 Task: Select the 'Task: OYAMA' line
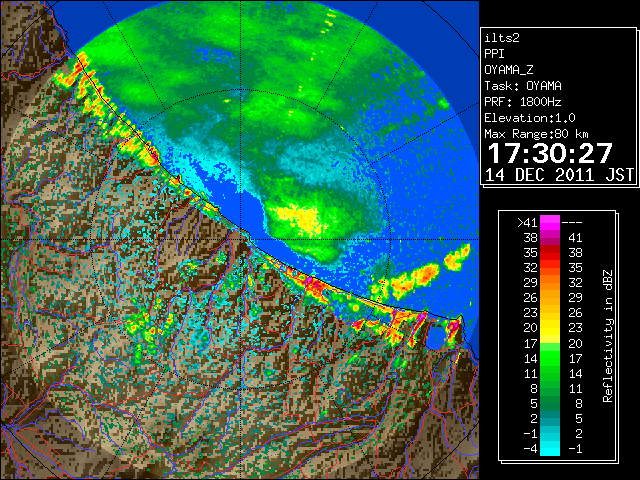(x=523, y=86)
